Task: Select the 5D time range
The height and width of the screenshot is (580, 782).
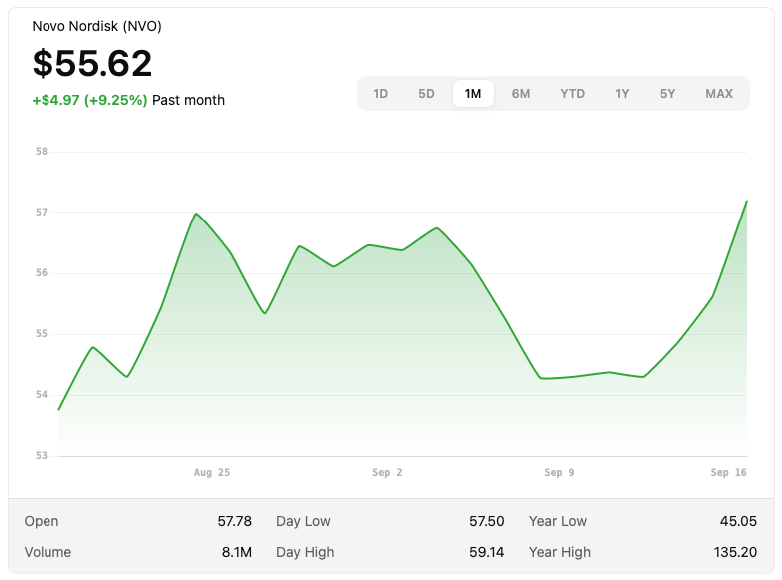Action: pyautogui.click(x=426, y=94)
